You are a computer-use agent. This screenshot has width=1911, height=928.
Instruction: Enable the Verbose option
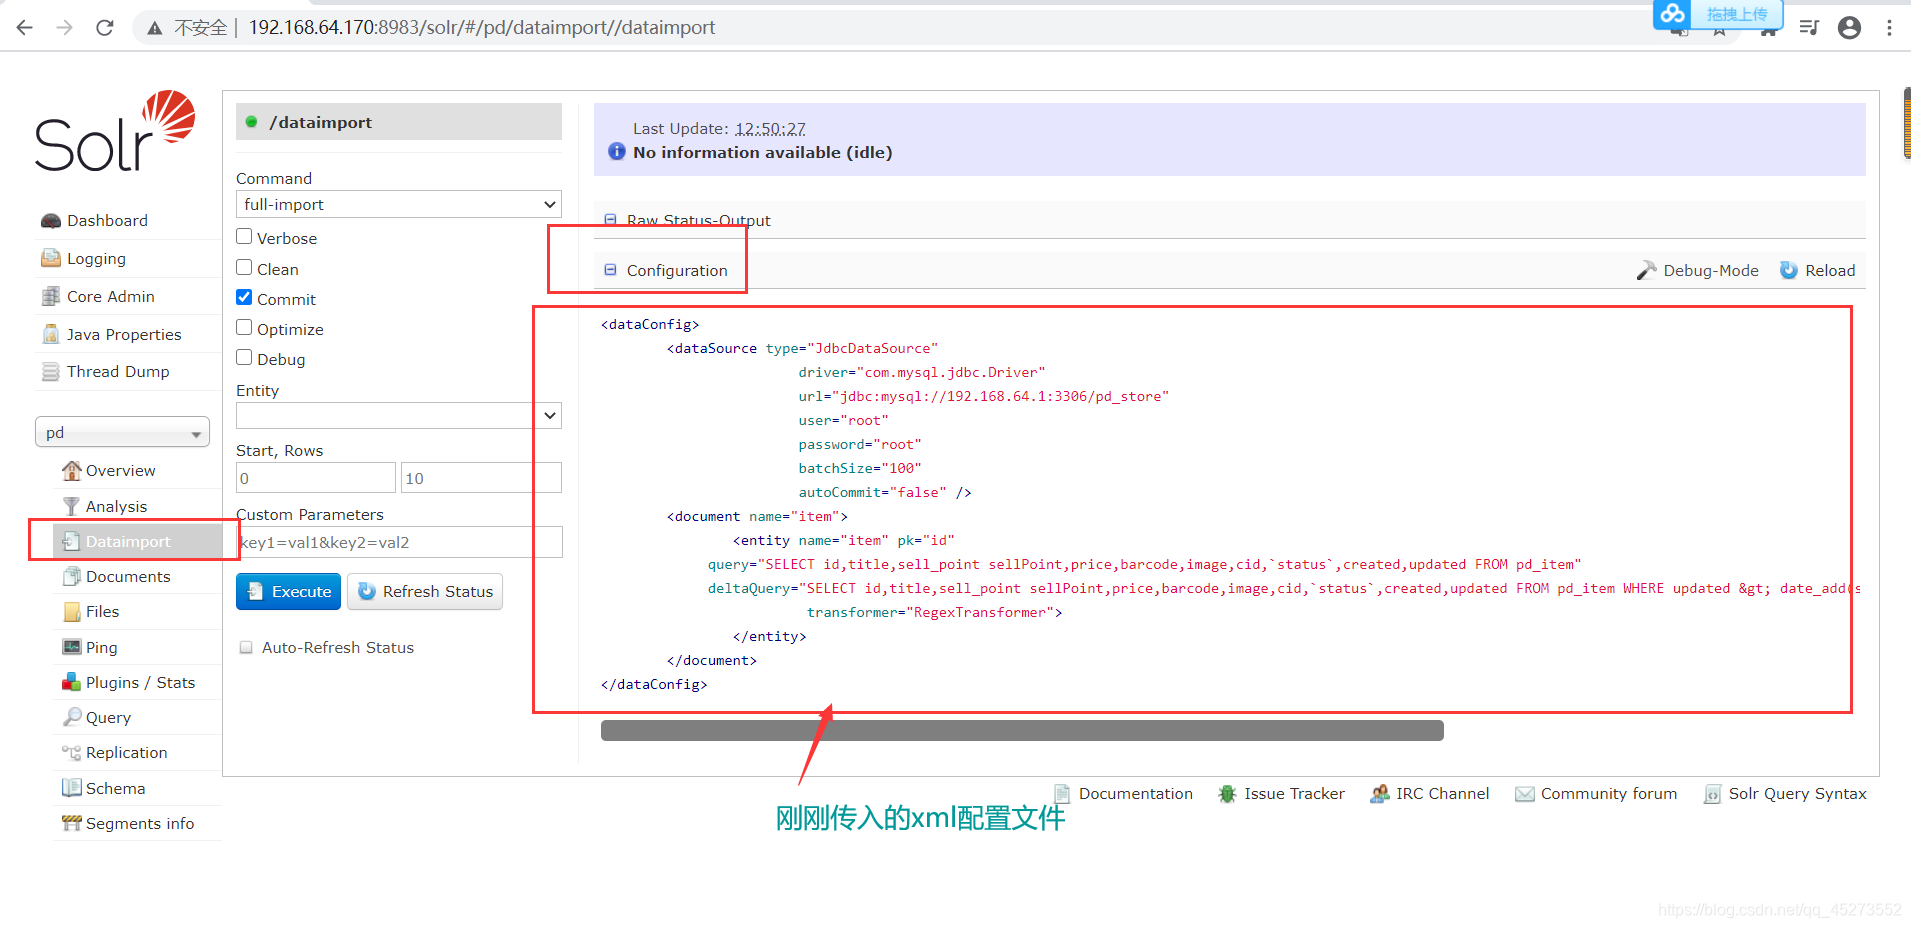[x=244, y=236]
